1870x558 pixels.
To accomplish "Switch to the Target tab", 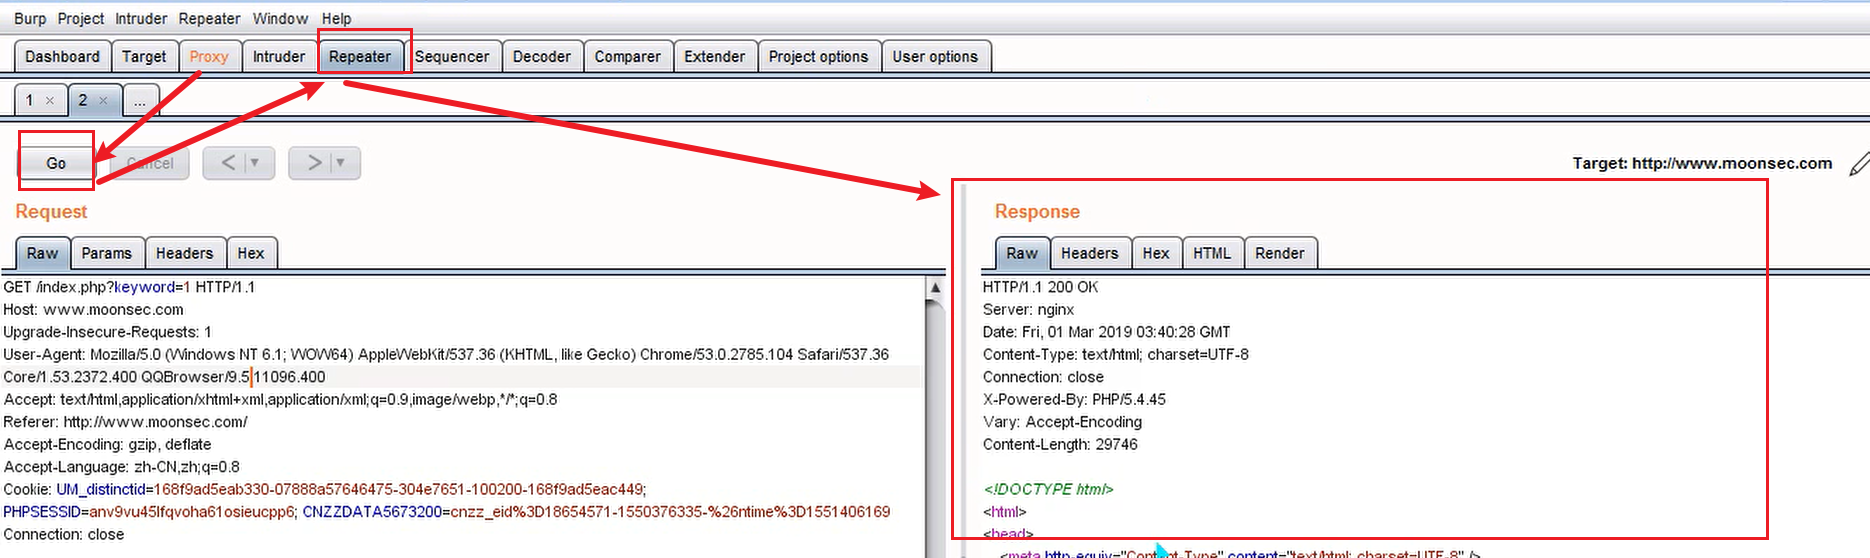I will (144, 56).
